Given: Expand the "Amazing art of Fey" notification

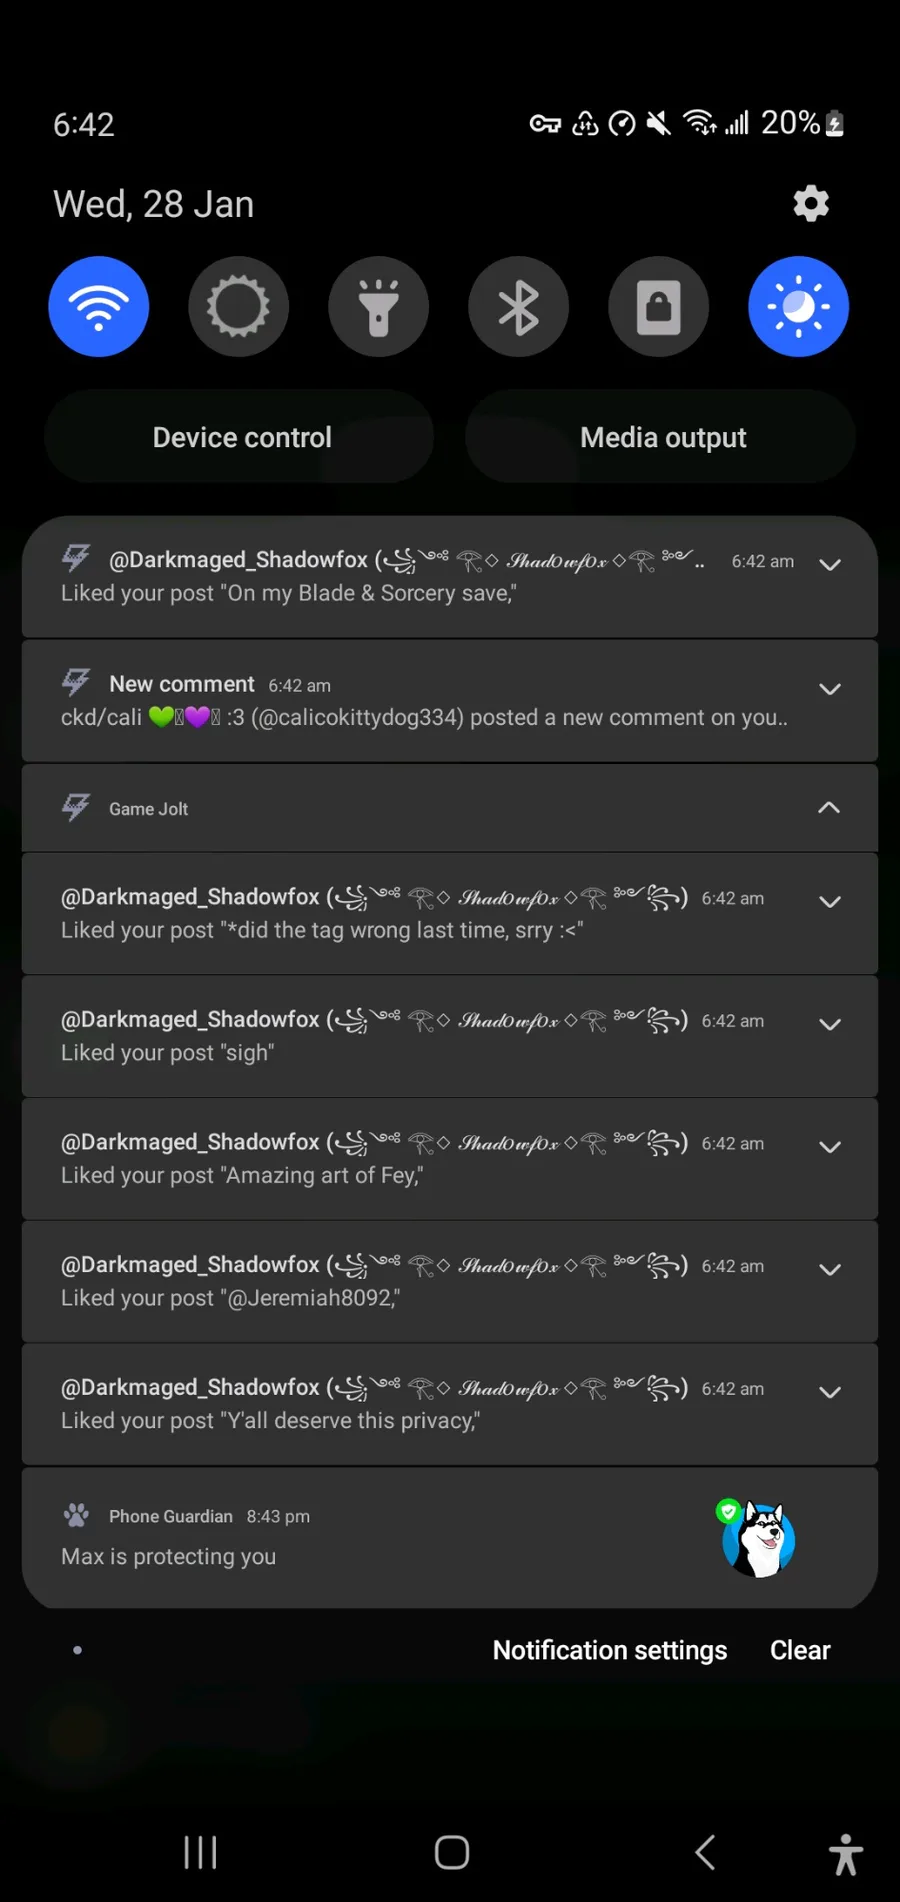Looking at the screenshot, I should pos(829,1147).
